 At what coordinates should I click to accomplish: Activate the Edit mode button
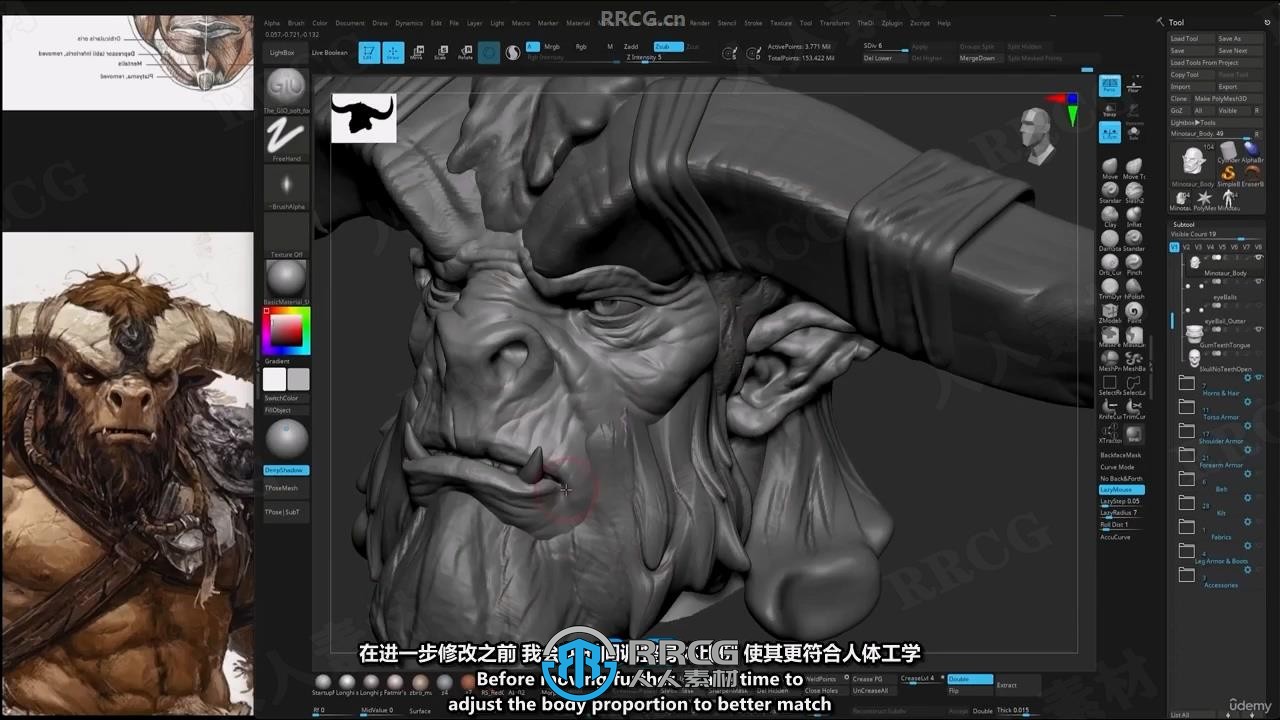click(369, 52)
